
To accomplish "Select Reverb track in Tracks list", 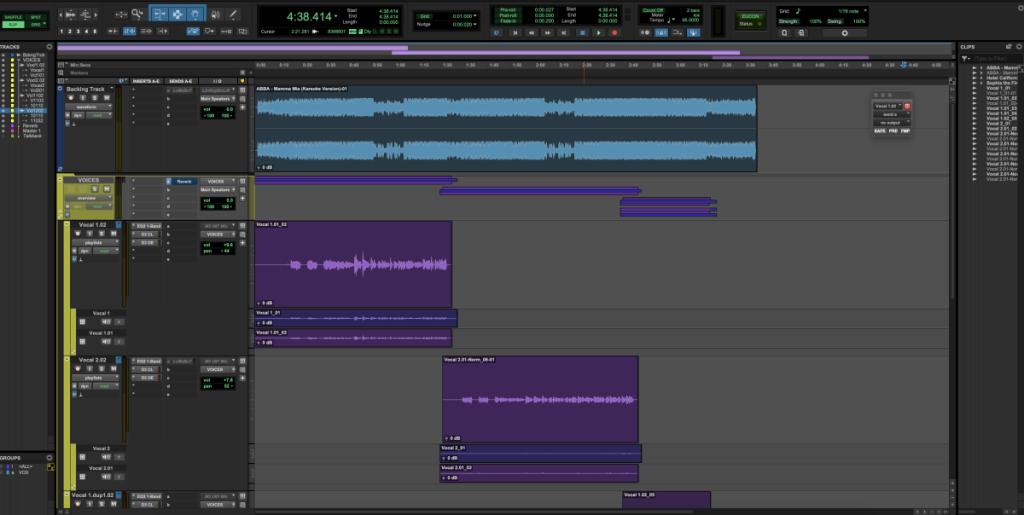I will click(x=30, y=125).
